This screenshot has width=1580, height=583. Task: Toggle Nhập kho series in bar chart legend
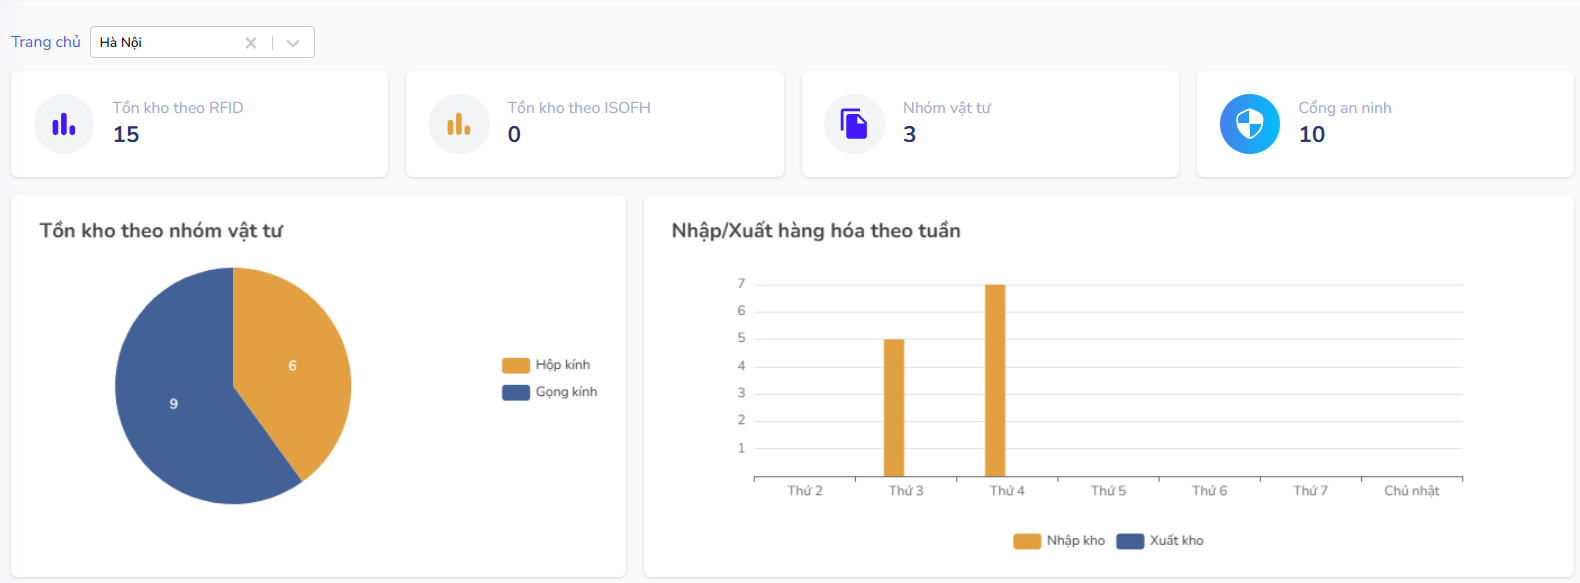click(x=1059, y=541)
